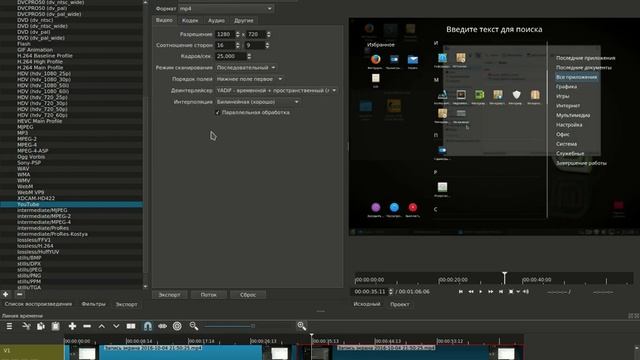The width and height of the screenshot is (640, 360).
Task: Click the timeline zoom in magnifier
Action: click(x=302, y=326)
